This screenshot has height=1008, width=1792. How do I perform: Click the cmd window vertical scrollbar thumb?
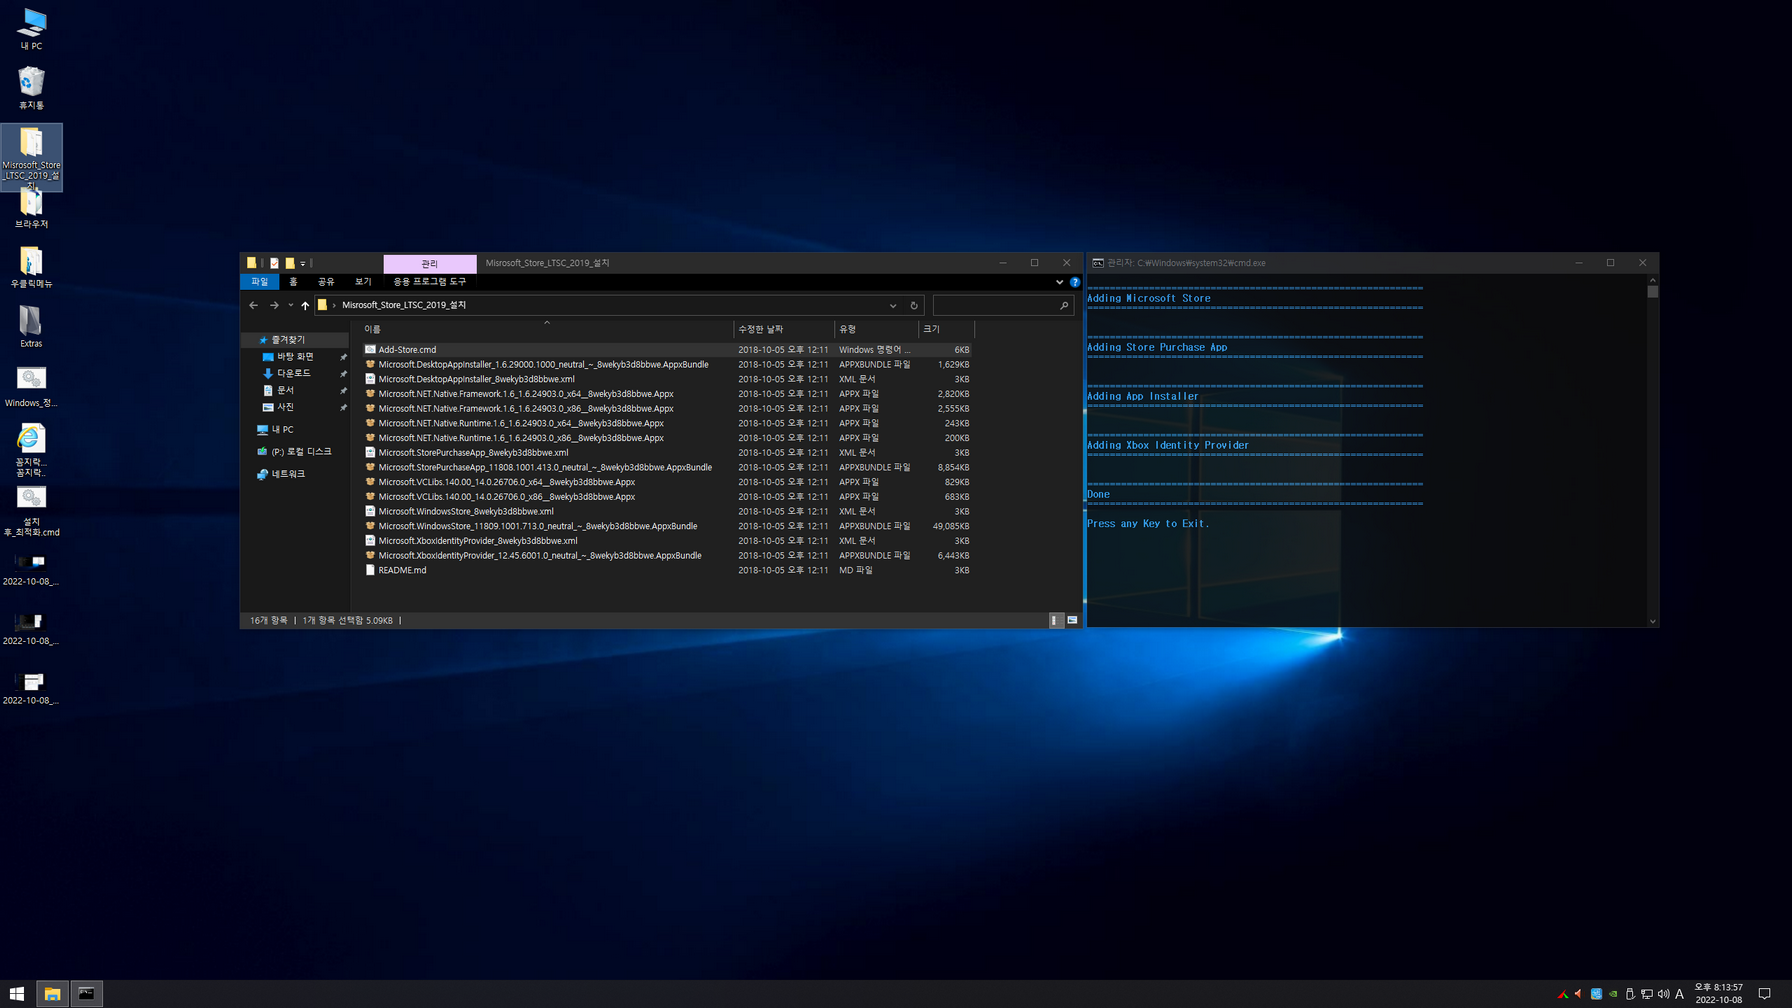[1653, 292]
